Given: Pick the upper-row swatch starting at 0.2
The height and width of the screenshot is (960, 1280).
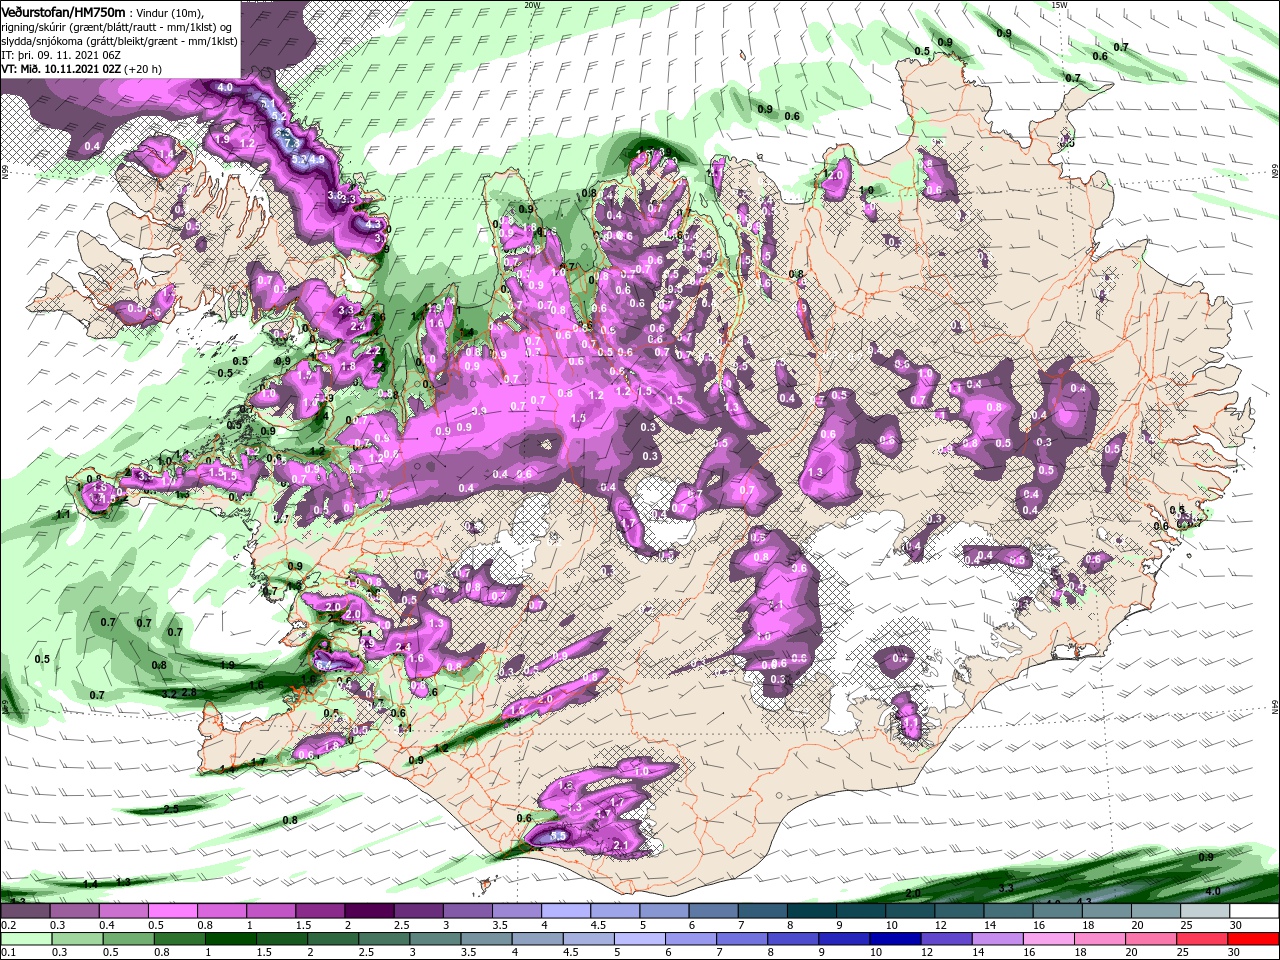Looking at the screenshot, I should point(24,911).
